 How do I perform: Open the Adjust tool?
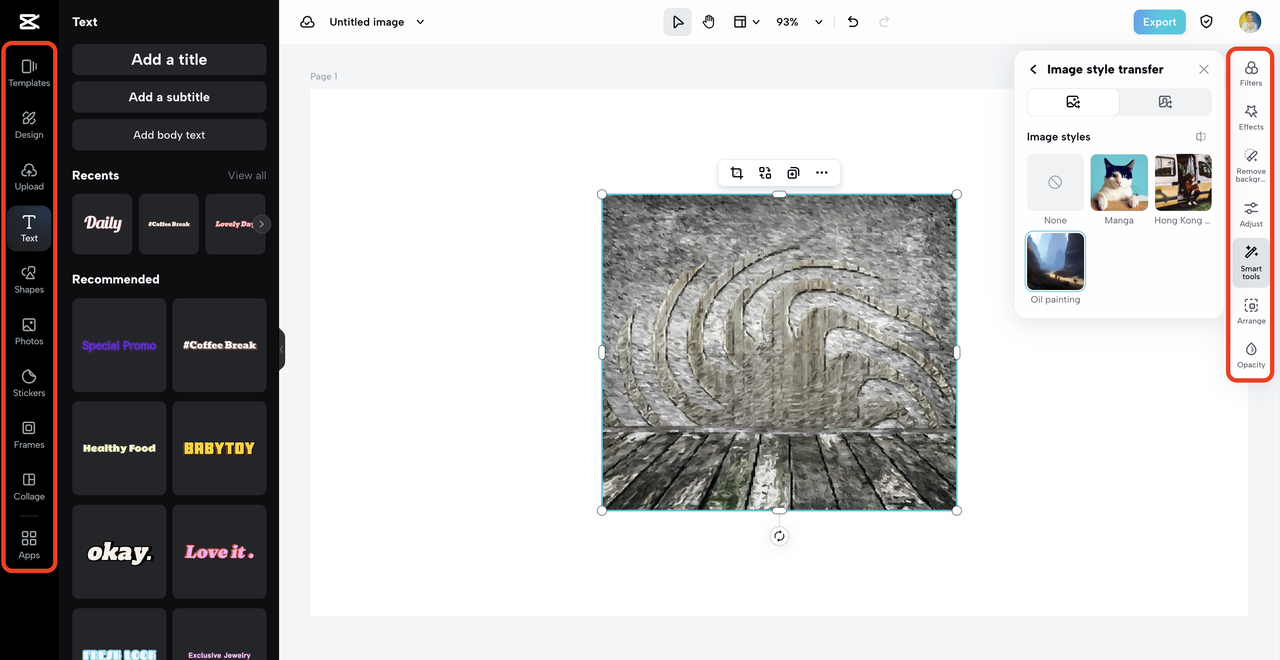click(x=1251, y=214)
